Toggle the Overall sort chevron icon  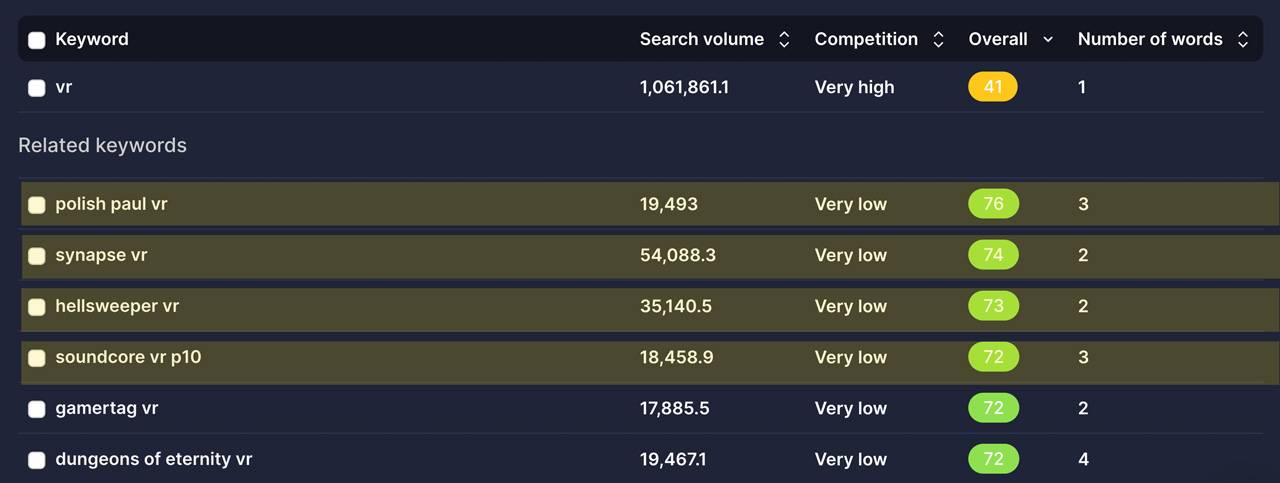tap(1048, 40)
